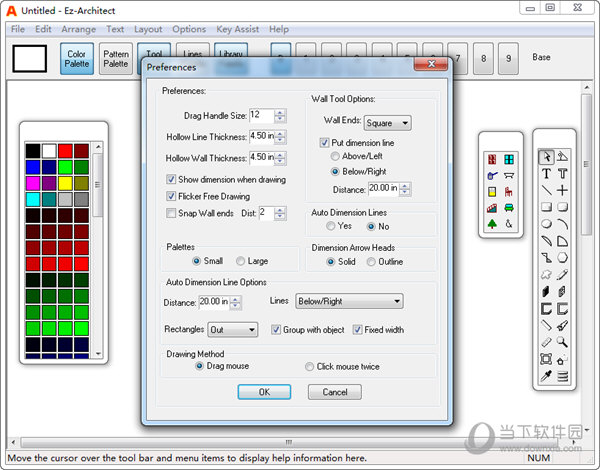The width and height of the screenshot is (600, 470).
Task: Decrease Auto Dimension Distance spinner
Action: [x=236, y=306]
